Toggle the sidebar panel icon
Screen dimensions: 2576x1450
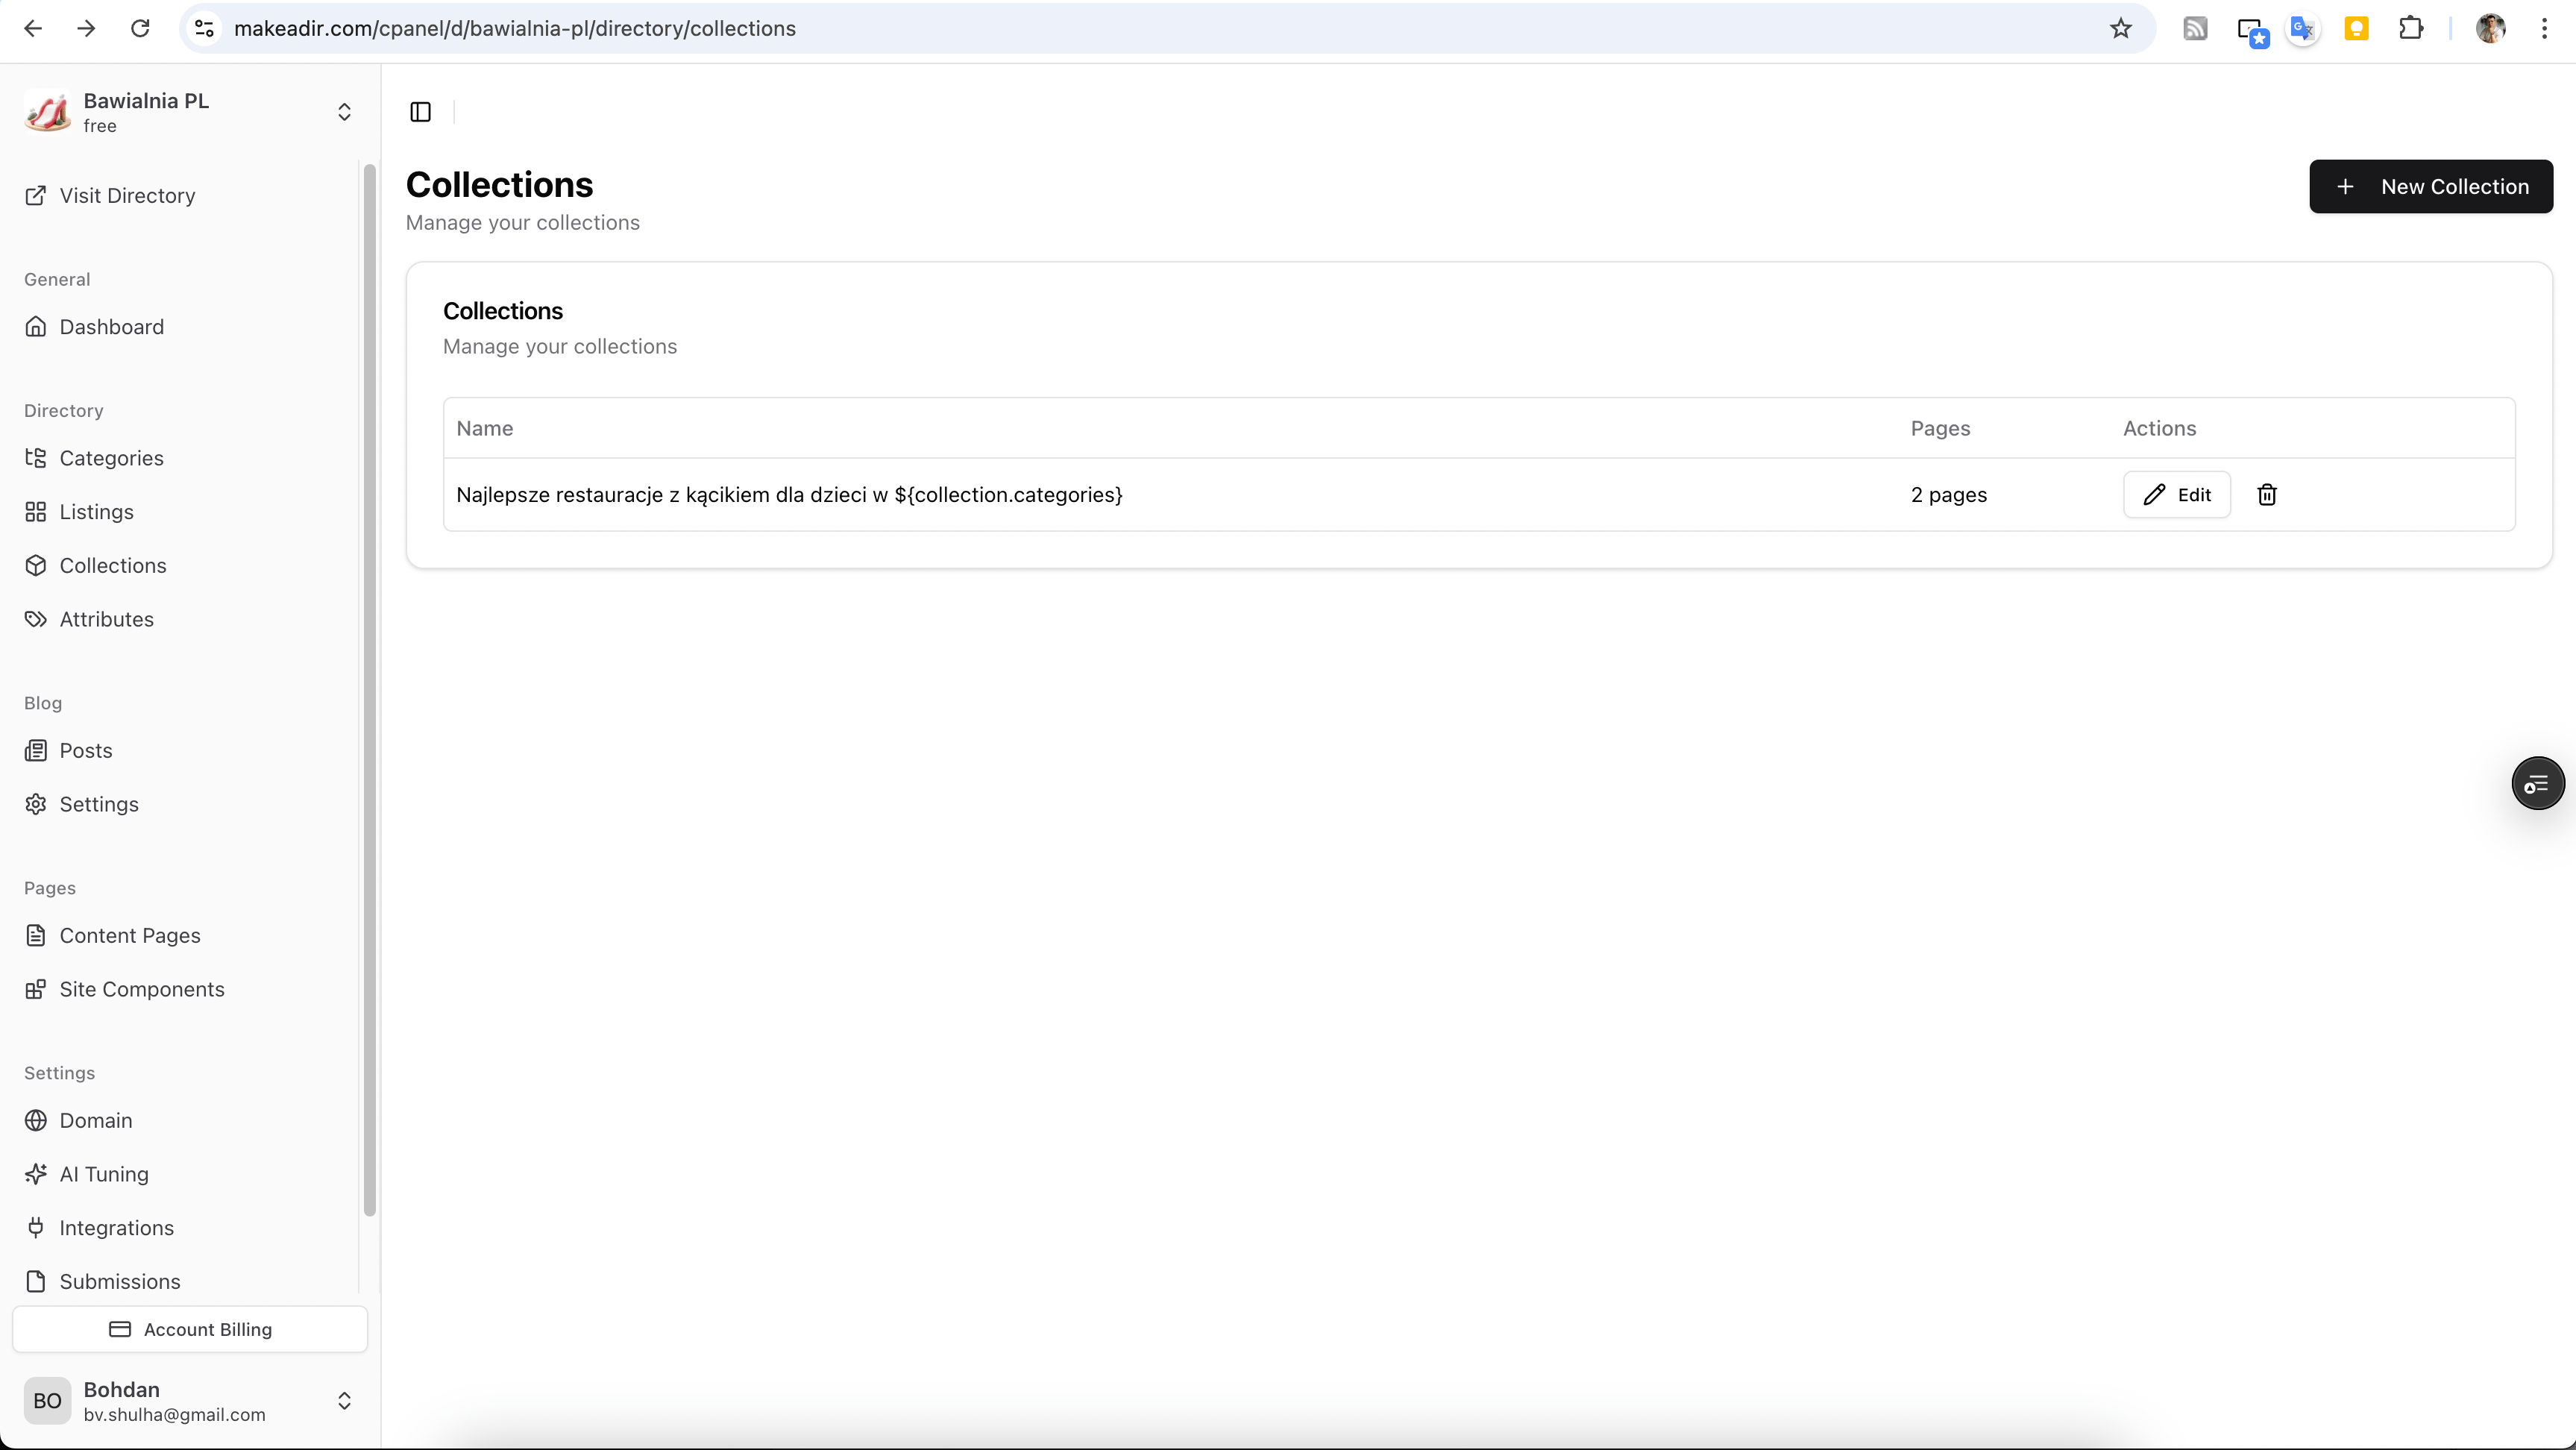point(421,112)
